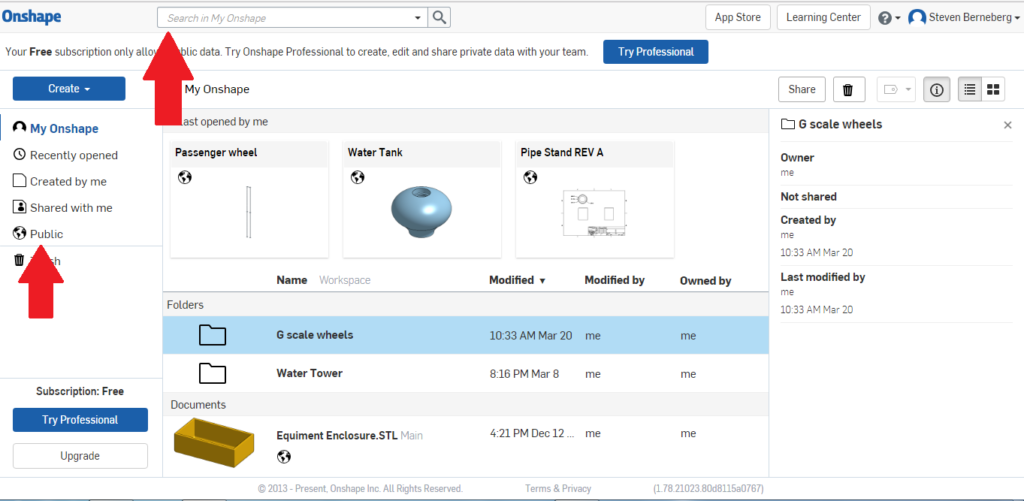Click the Try Professional banner button

tap(655, 52)
